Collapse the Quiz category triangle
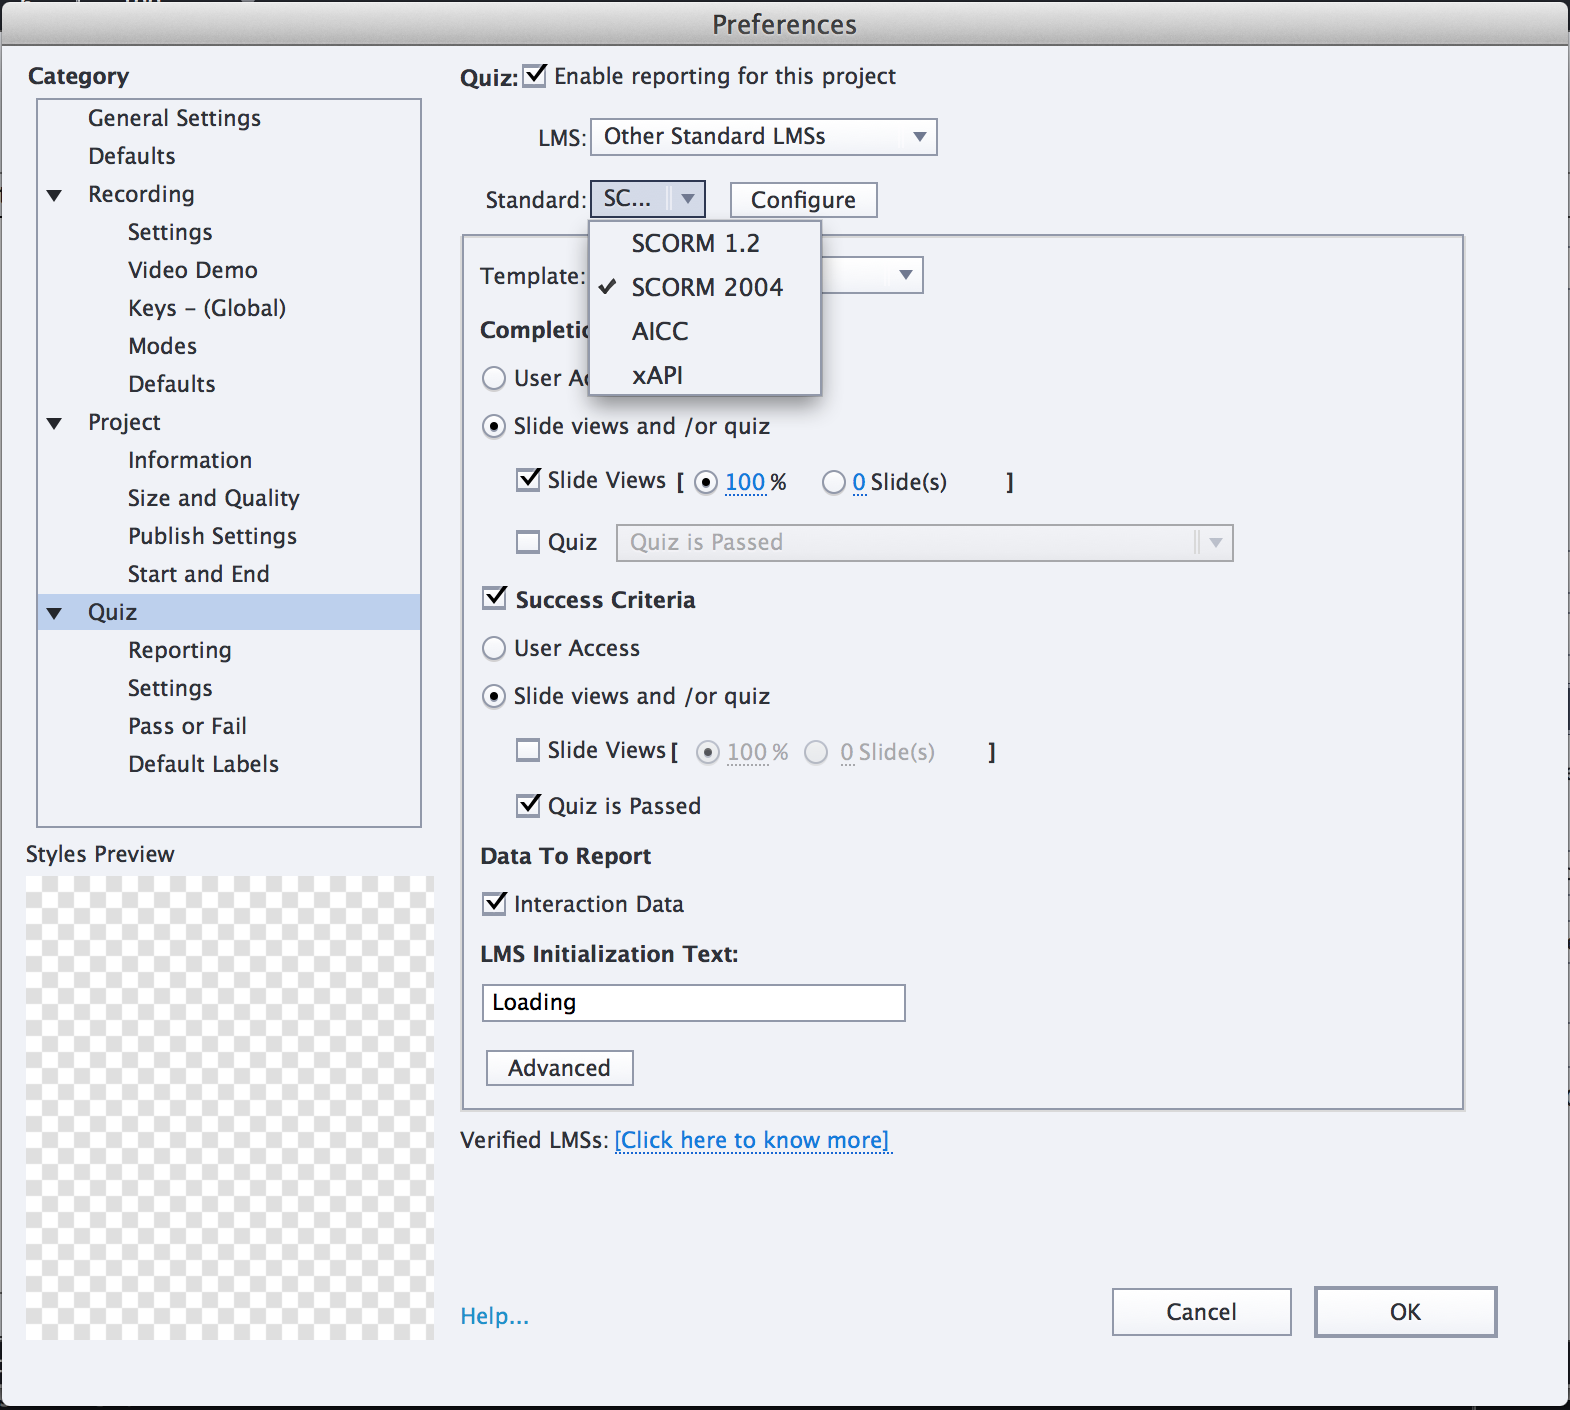Screen dimensions: 1570x1410 point(55,613)
